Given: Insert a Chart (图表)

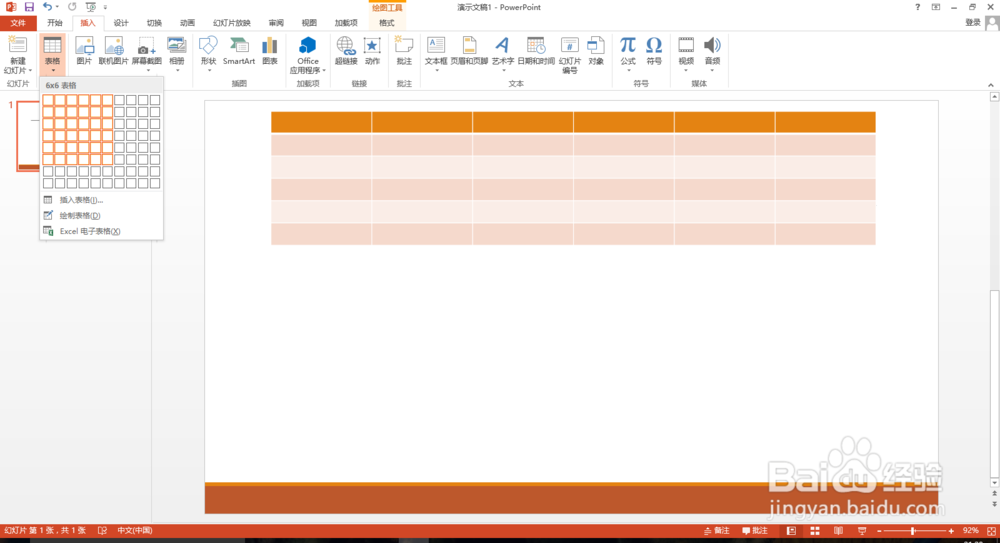Looking at the screenshot, I should point(270,51).
